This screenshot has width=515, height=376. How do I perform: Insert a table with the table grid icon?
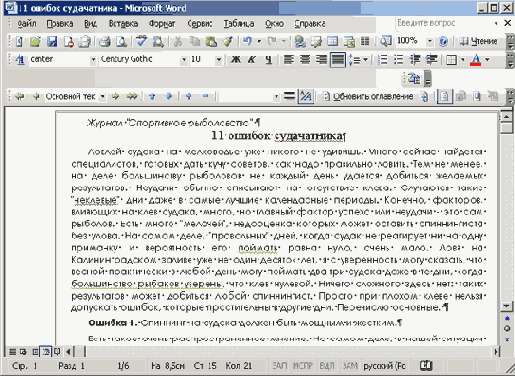pos(332,41)
